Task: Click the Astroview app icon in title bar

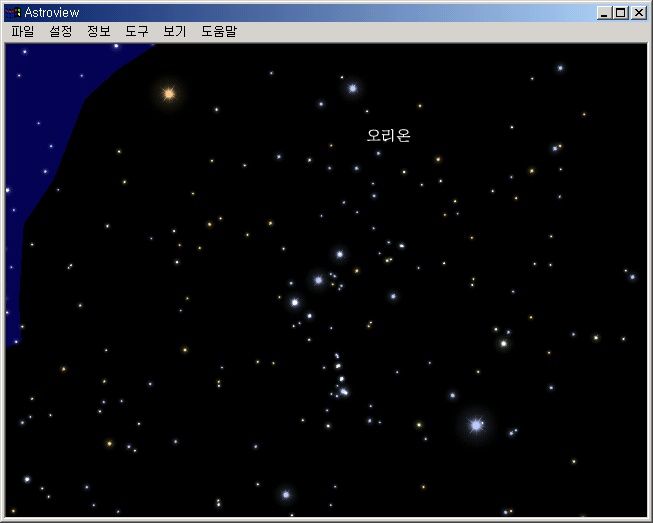Action: click(13, 12)
